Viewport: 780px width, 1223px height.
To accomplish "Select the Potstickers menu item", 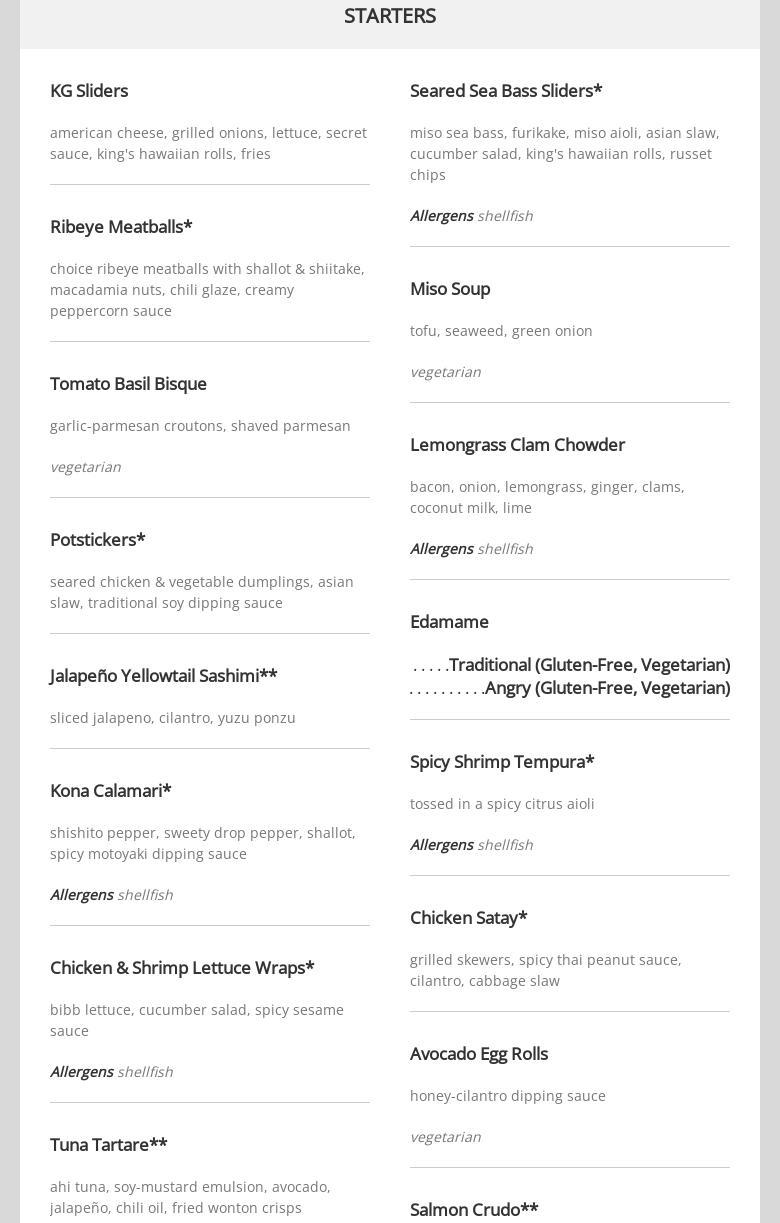I will (x=98, y=540).
